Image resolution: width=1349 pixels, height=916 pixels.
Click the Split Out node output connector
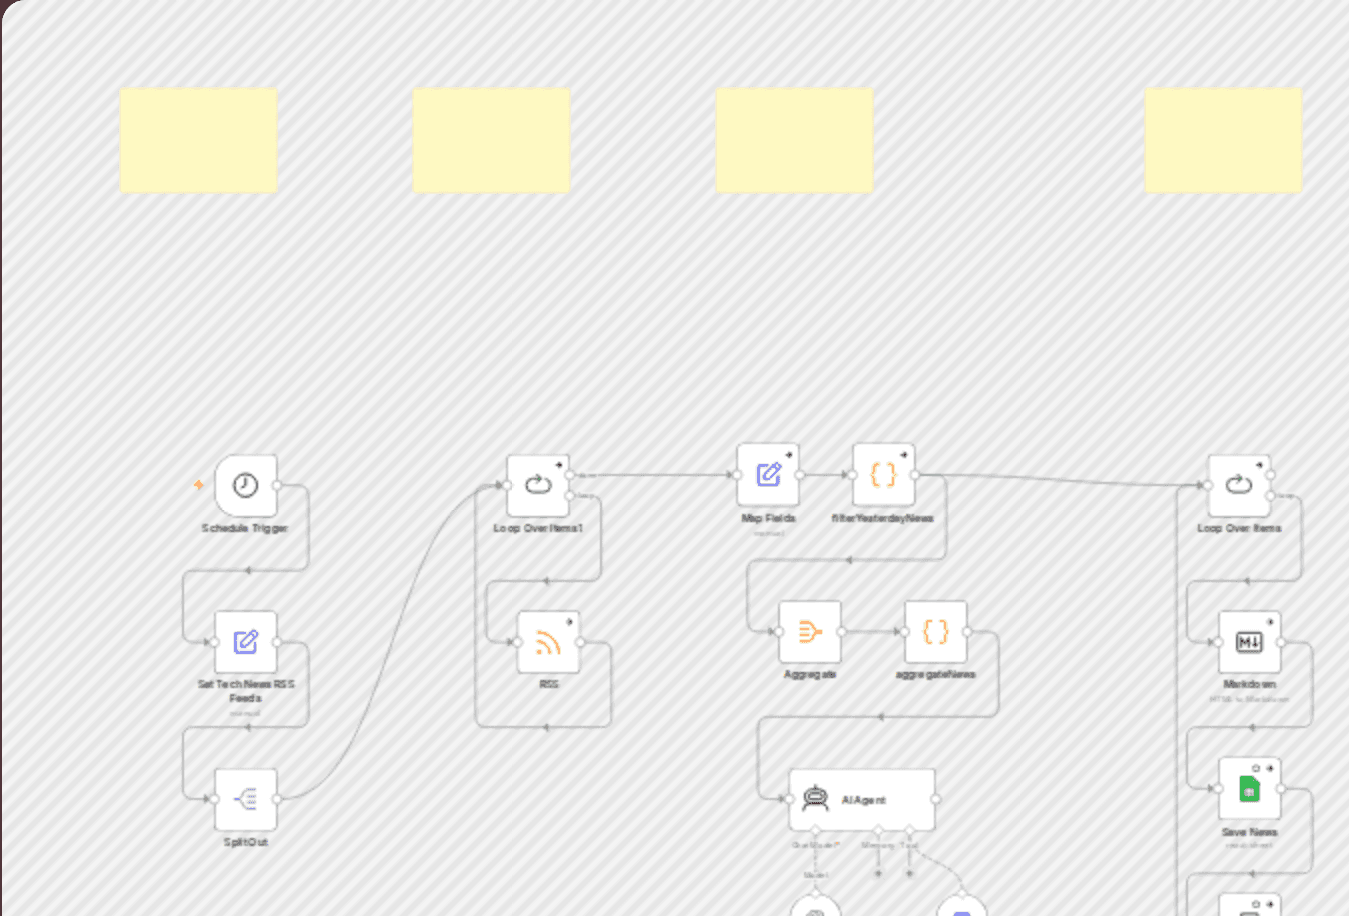pos(277,799)
